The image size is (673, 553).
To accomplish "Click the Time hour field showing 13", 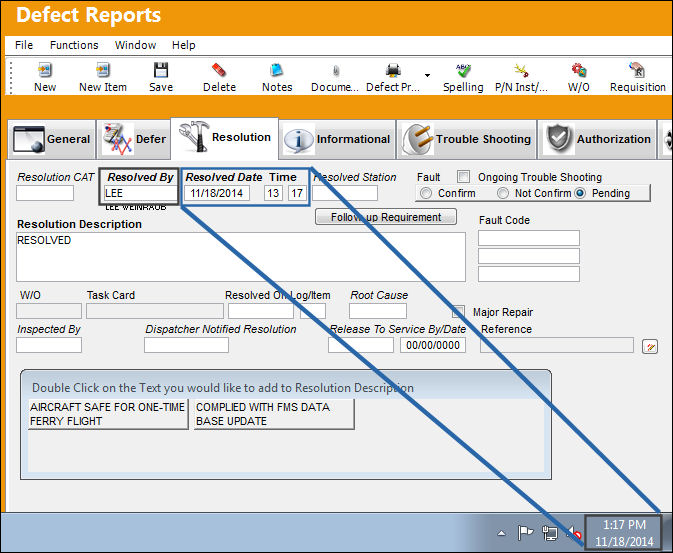I will tap(273, 193).
